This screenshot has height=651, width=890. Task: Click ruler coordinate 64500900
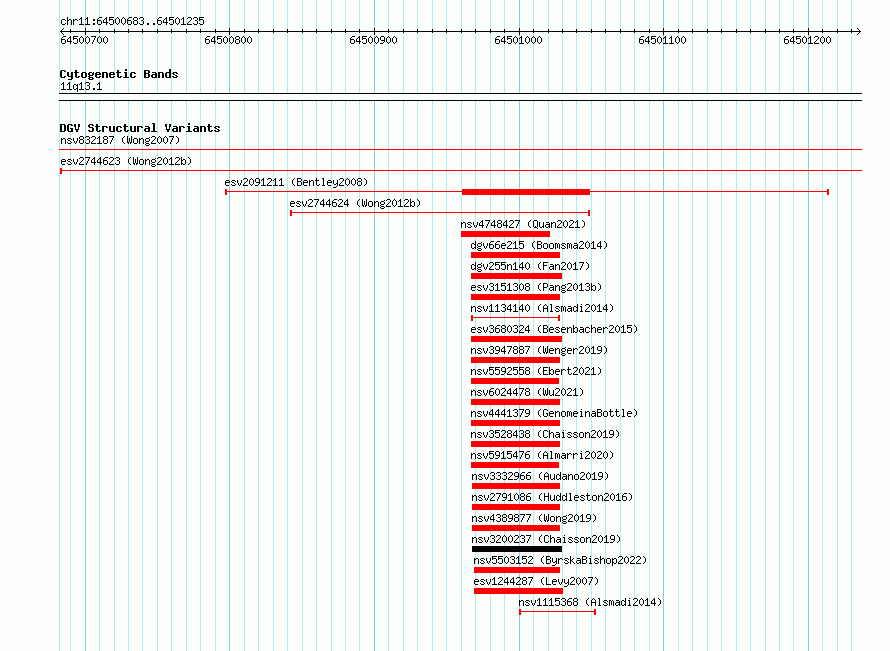click(373, 40)
